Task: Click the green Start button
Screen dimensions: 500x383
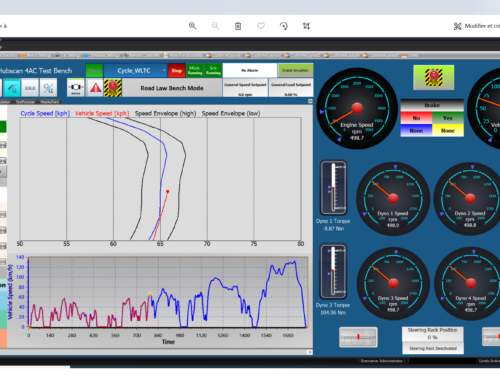Action: click(x=94, y=71)
